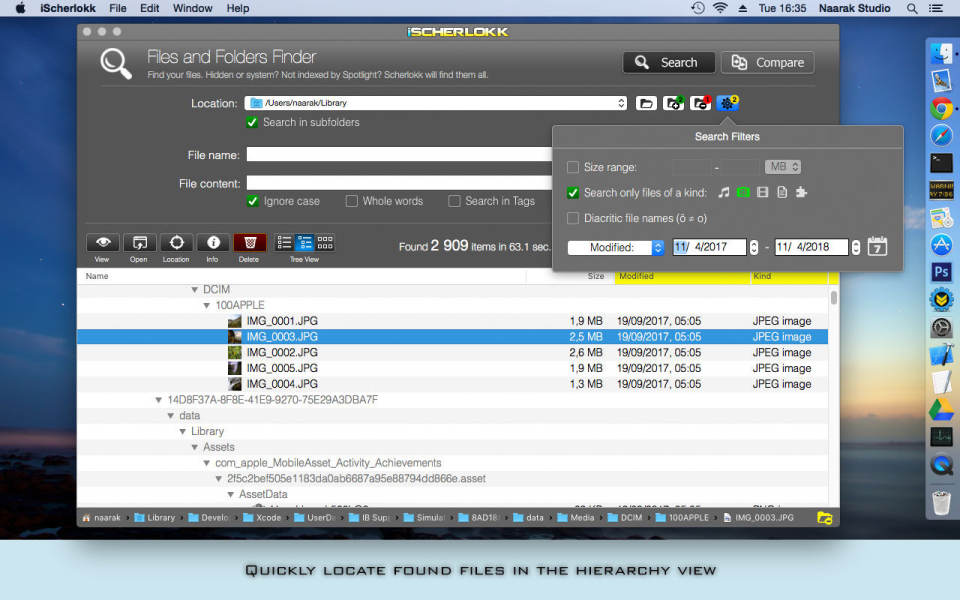960x600 pixels.
Task: Open Google Chrome from the Dock
Action: point(941,108)
